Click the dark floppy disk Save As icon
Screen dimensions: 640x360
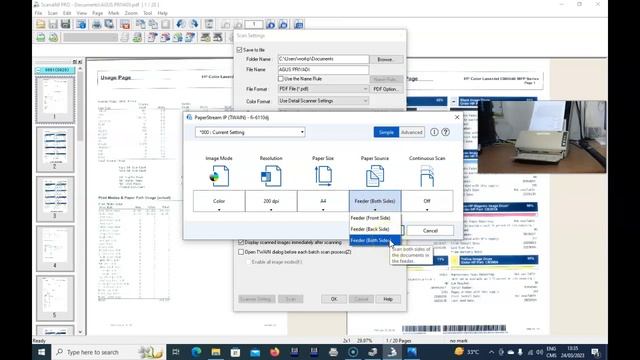point(66,24)
